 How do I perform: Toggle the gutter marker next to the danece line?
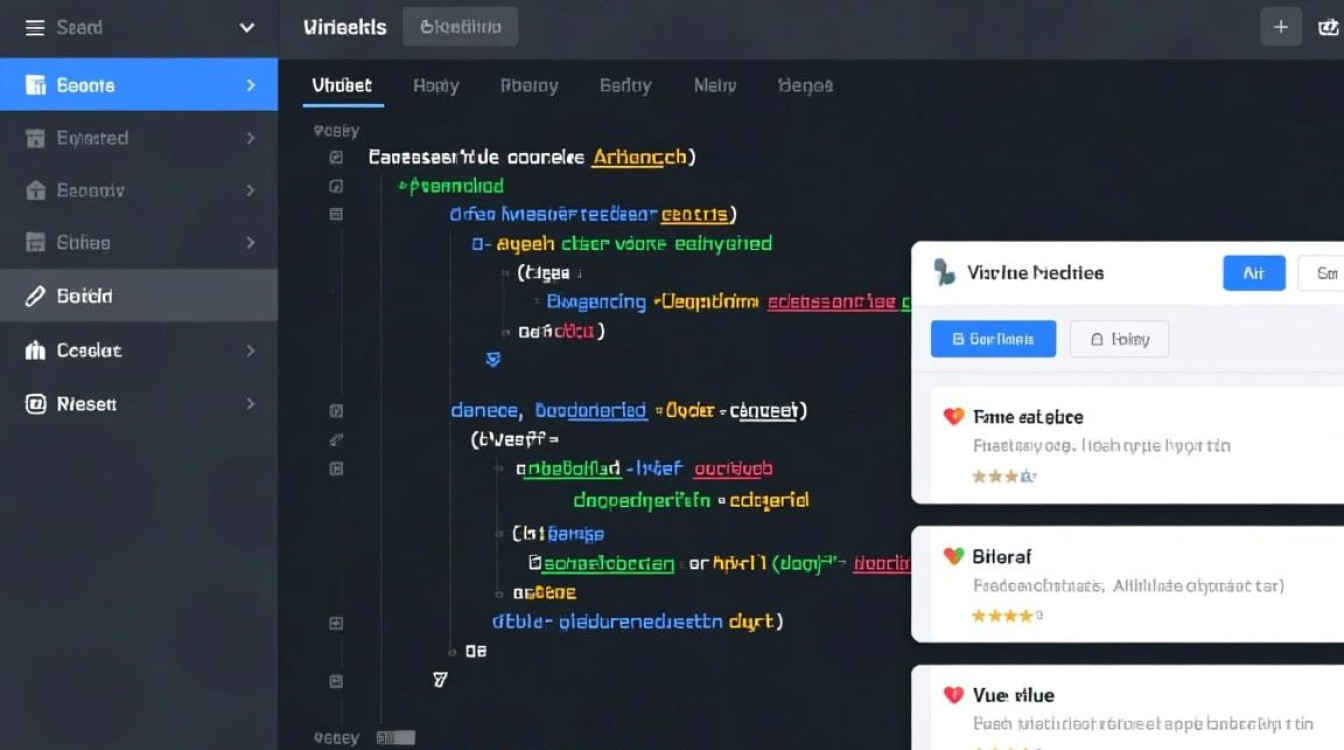tap(335, 410)
